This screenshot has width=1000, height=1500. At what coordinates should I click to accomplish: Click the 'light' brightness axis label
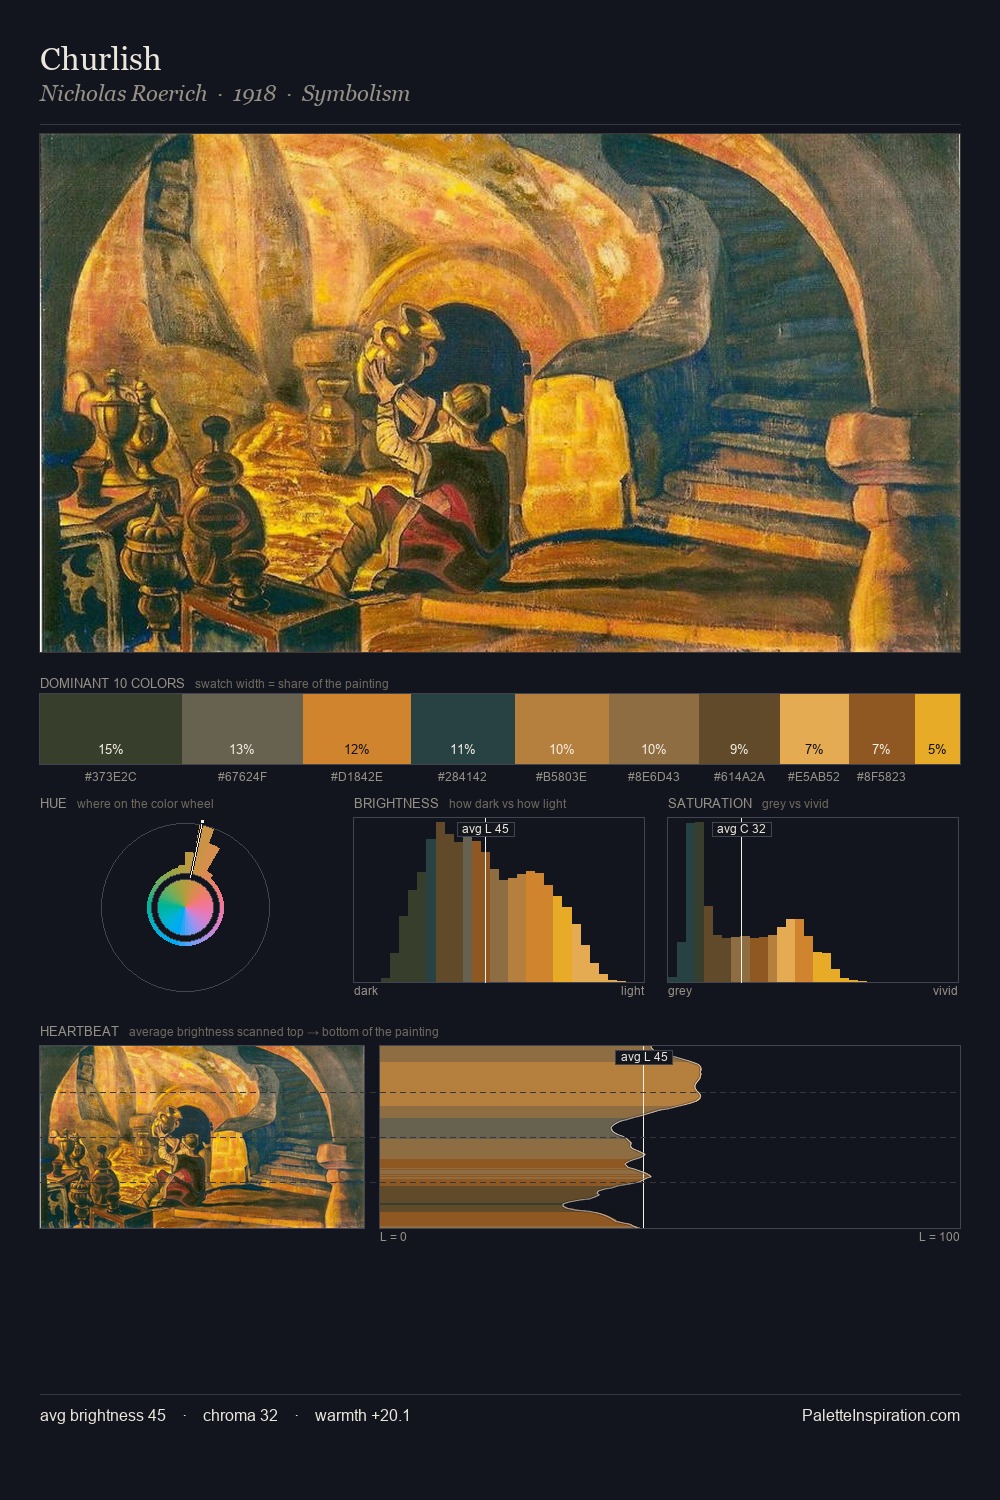point(632,991)
